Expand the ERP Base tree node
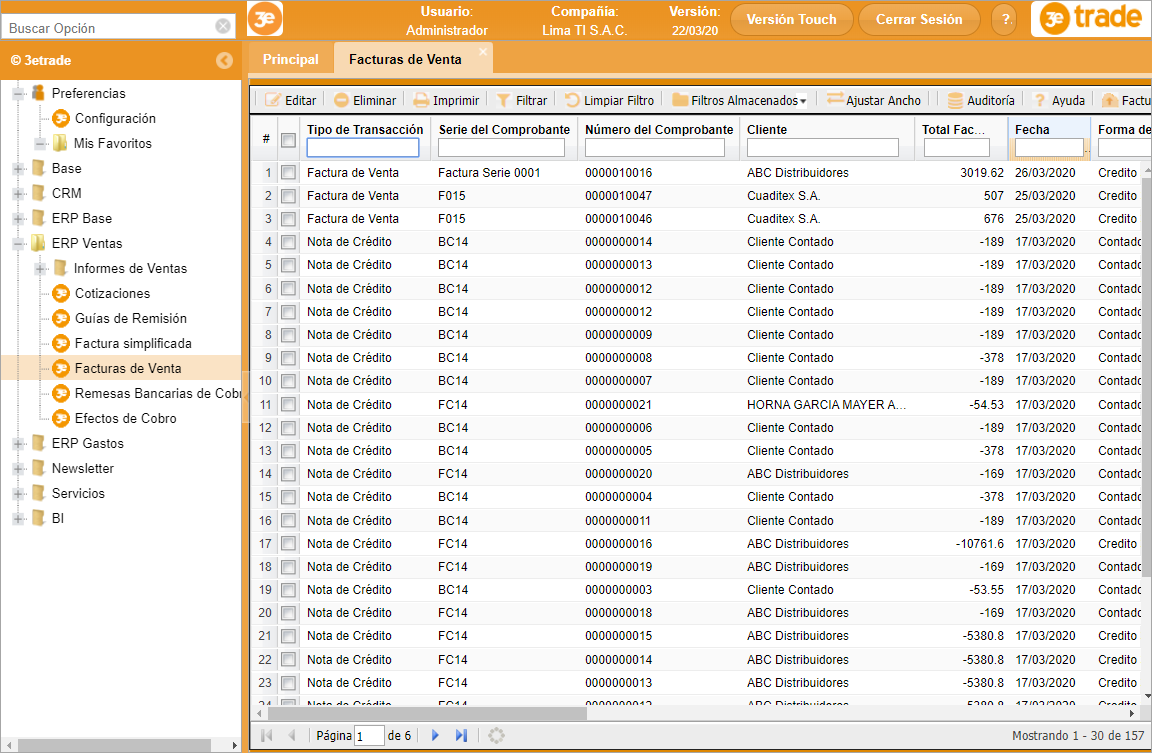Viewport: 1152px width, 753px height. tap(18, 218)
